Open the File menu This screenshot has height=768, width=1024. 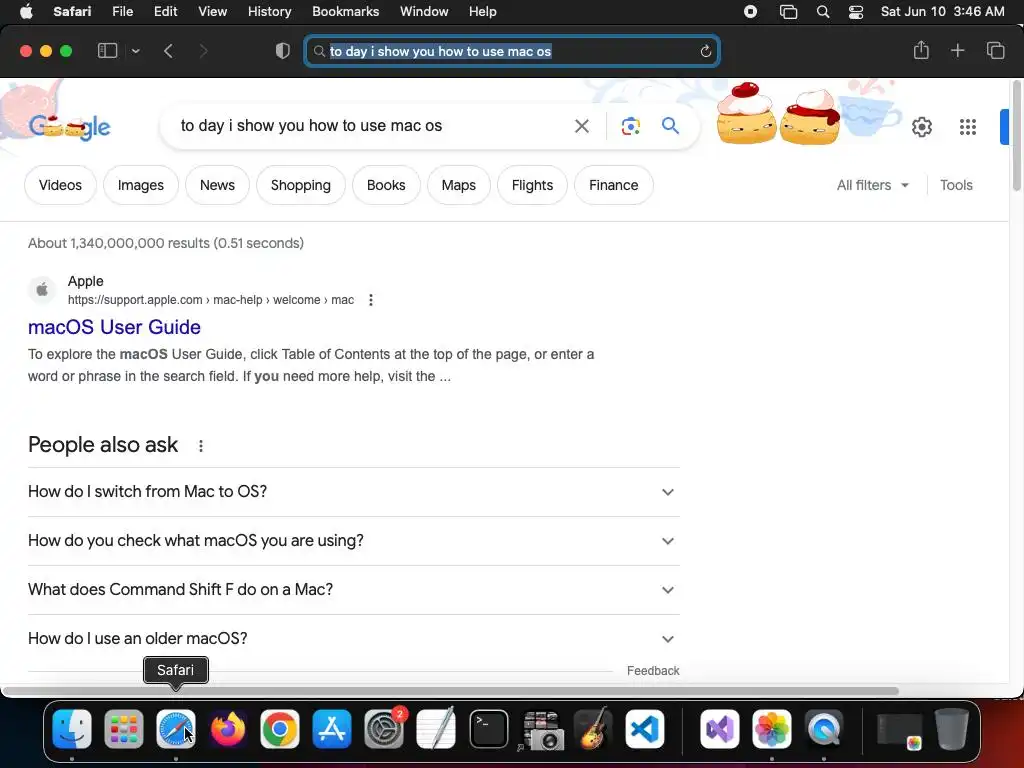[122, 11]
